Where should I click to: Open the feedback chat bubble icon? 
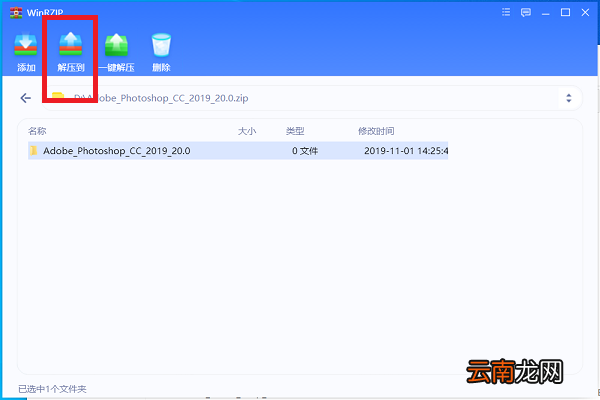point(526,13)
